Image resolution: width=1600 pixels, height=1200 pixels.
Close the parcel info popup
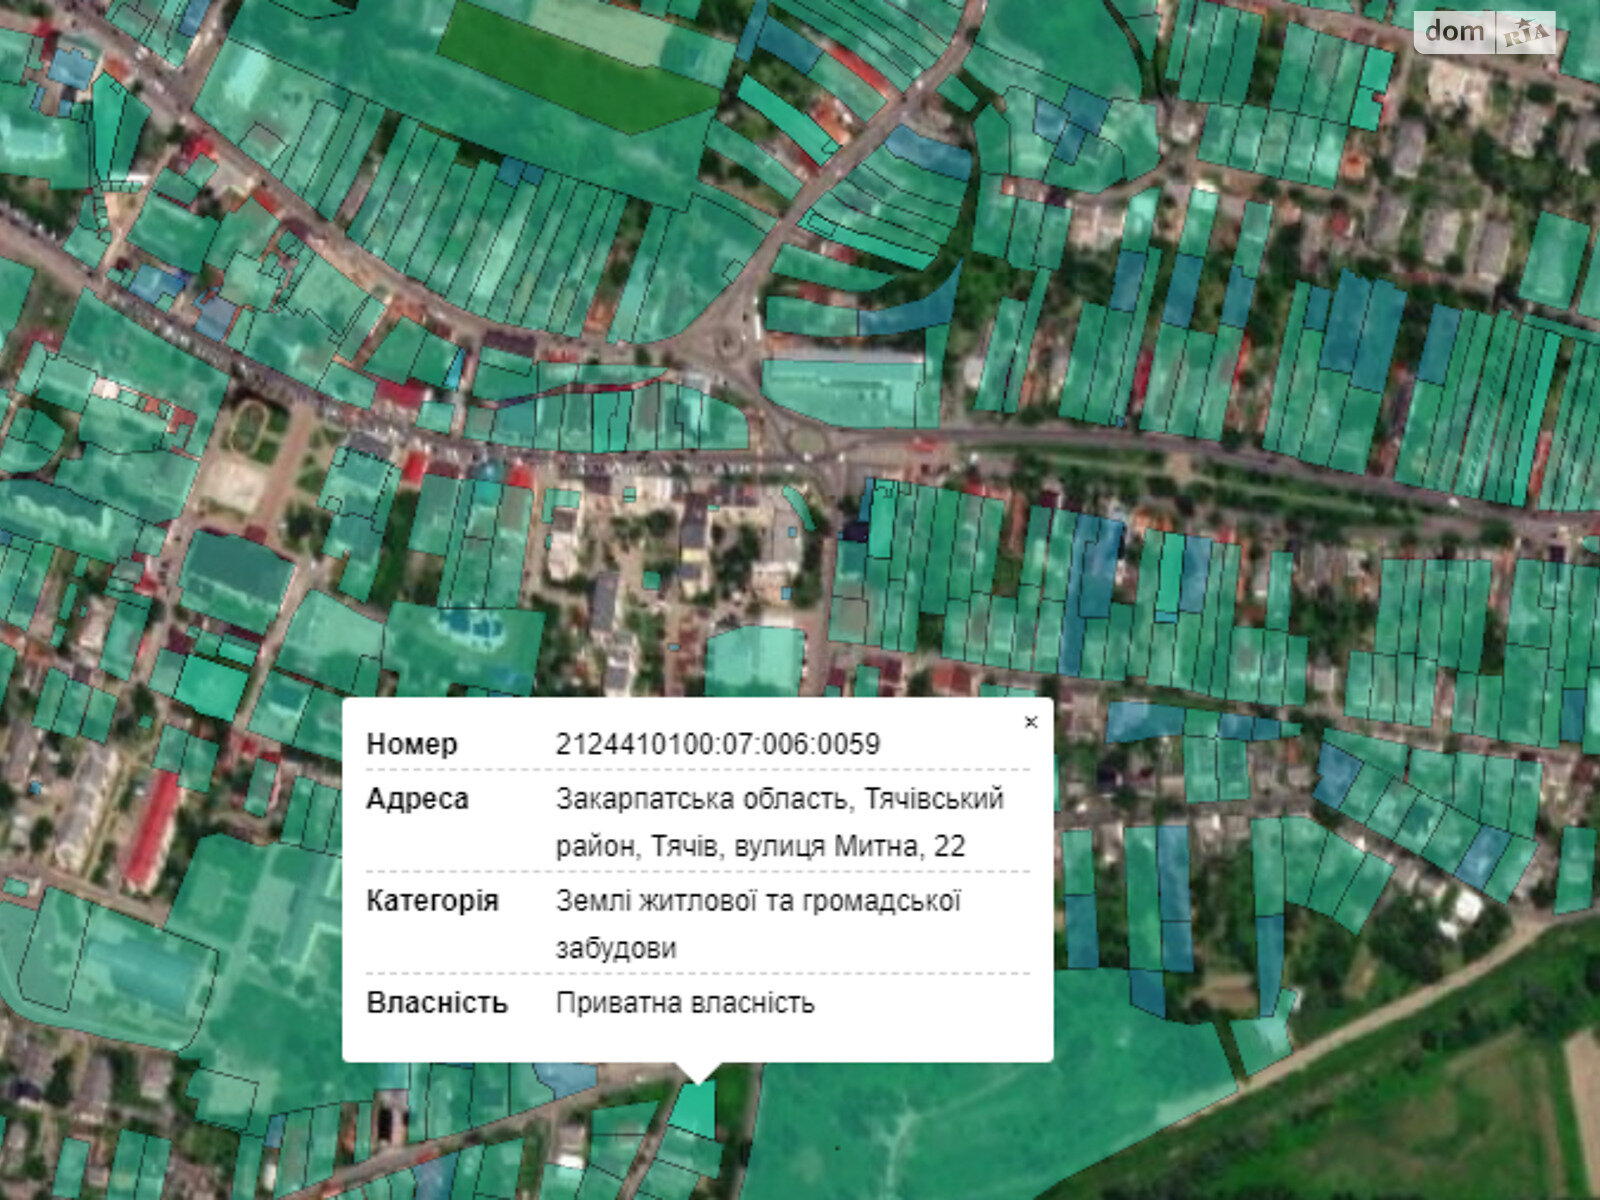pos(1031,722)
